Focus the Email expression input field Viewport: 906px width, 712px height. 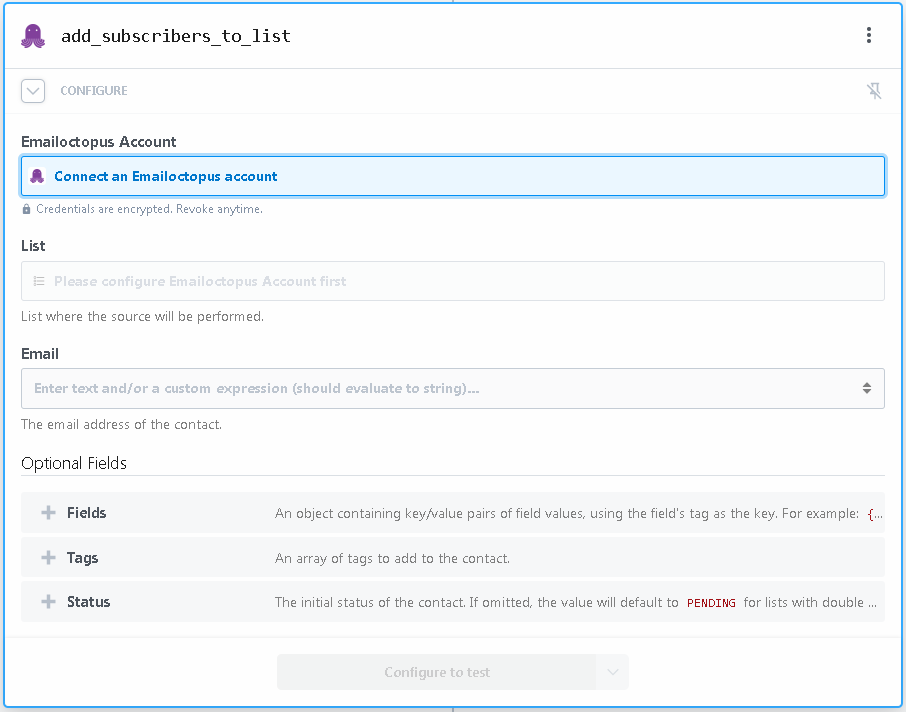coord(452,388)
